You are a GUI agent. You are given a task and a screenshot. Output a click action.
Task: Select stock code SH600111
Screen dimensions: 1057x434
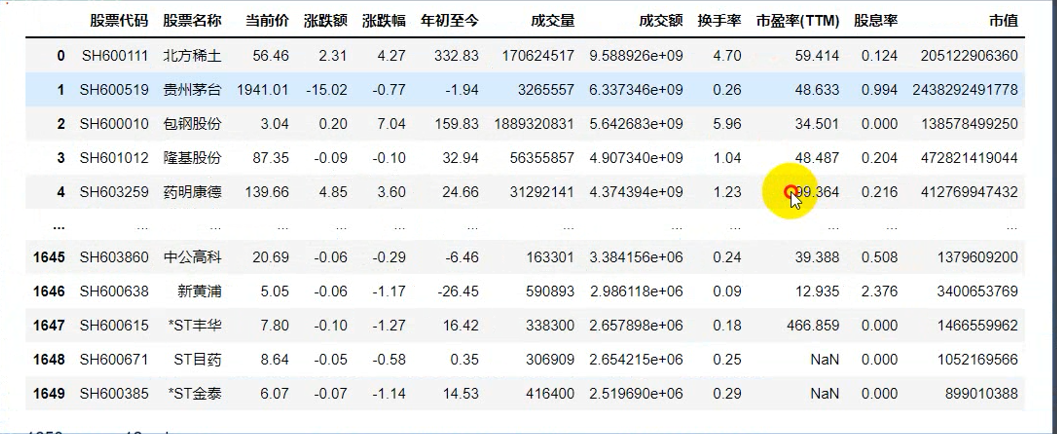pyautogui.click(x=114, y=56)
